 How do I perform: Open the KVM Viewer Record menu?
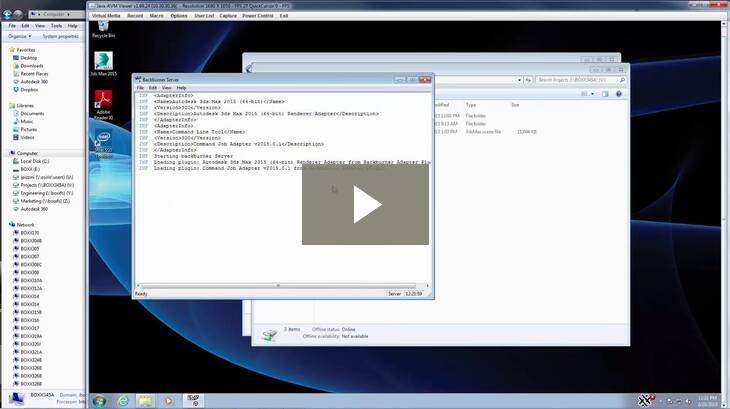135,16
